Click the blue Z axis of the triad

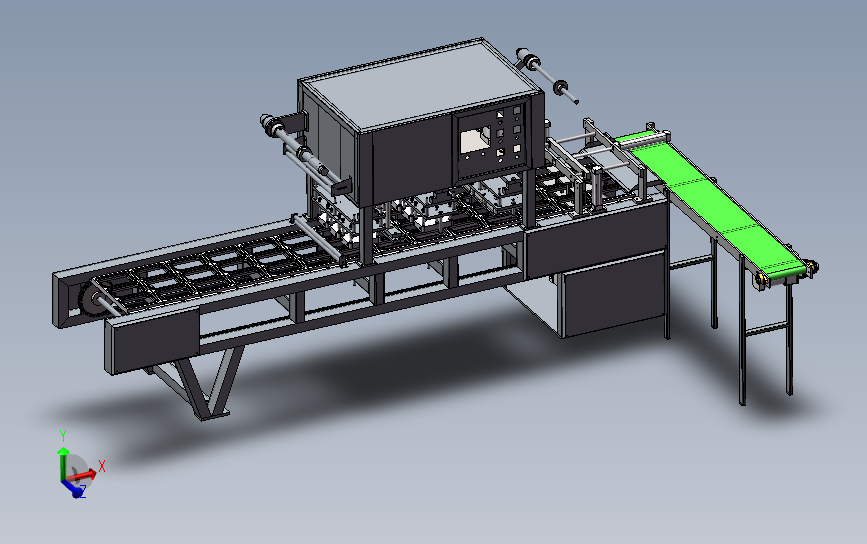72,488
